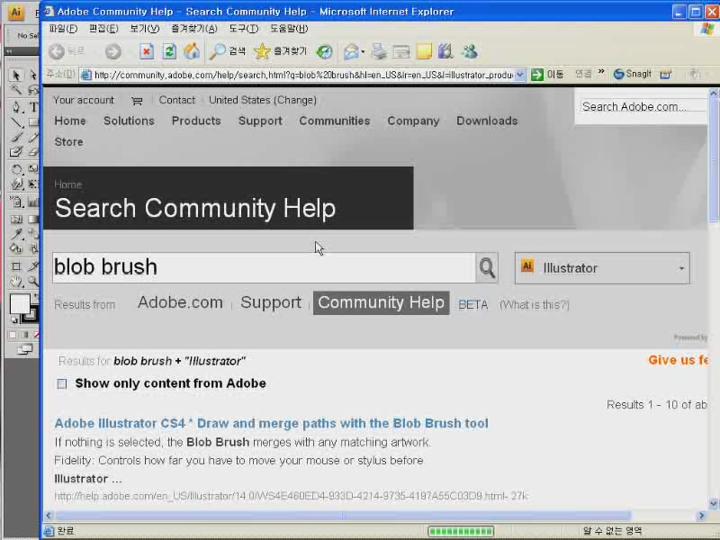Screen dimensions: 720x540
Task: Select the Live Paint Bucket tool in Illustrator
Action: pyautogui.click(x=16, y=249)
